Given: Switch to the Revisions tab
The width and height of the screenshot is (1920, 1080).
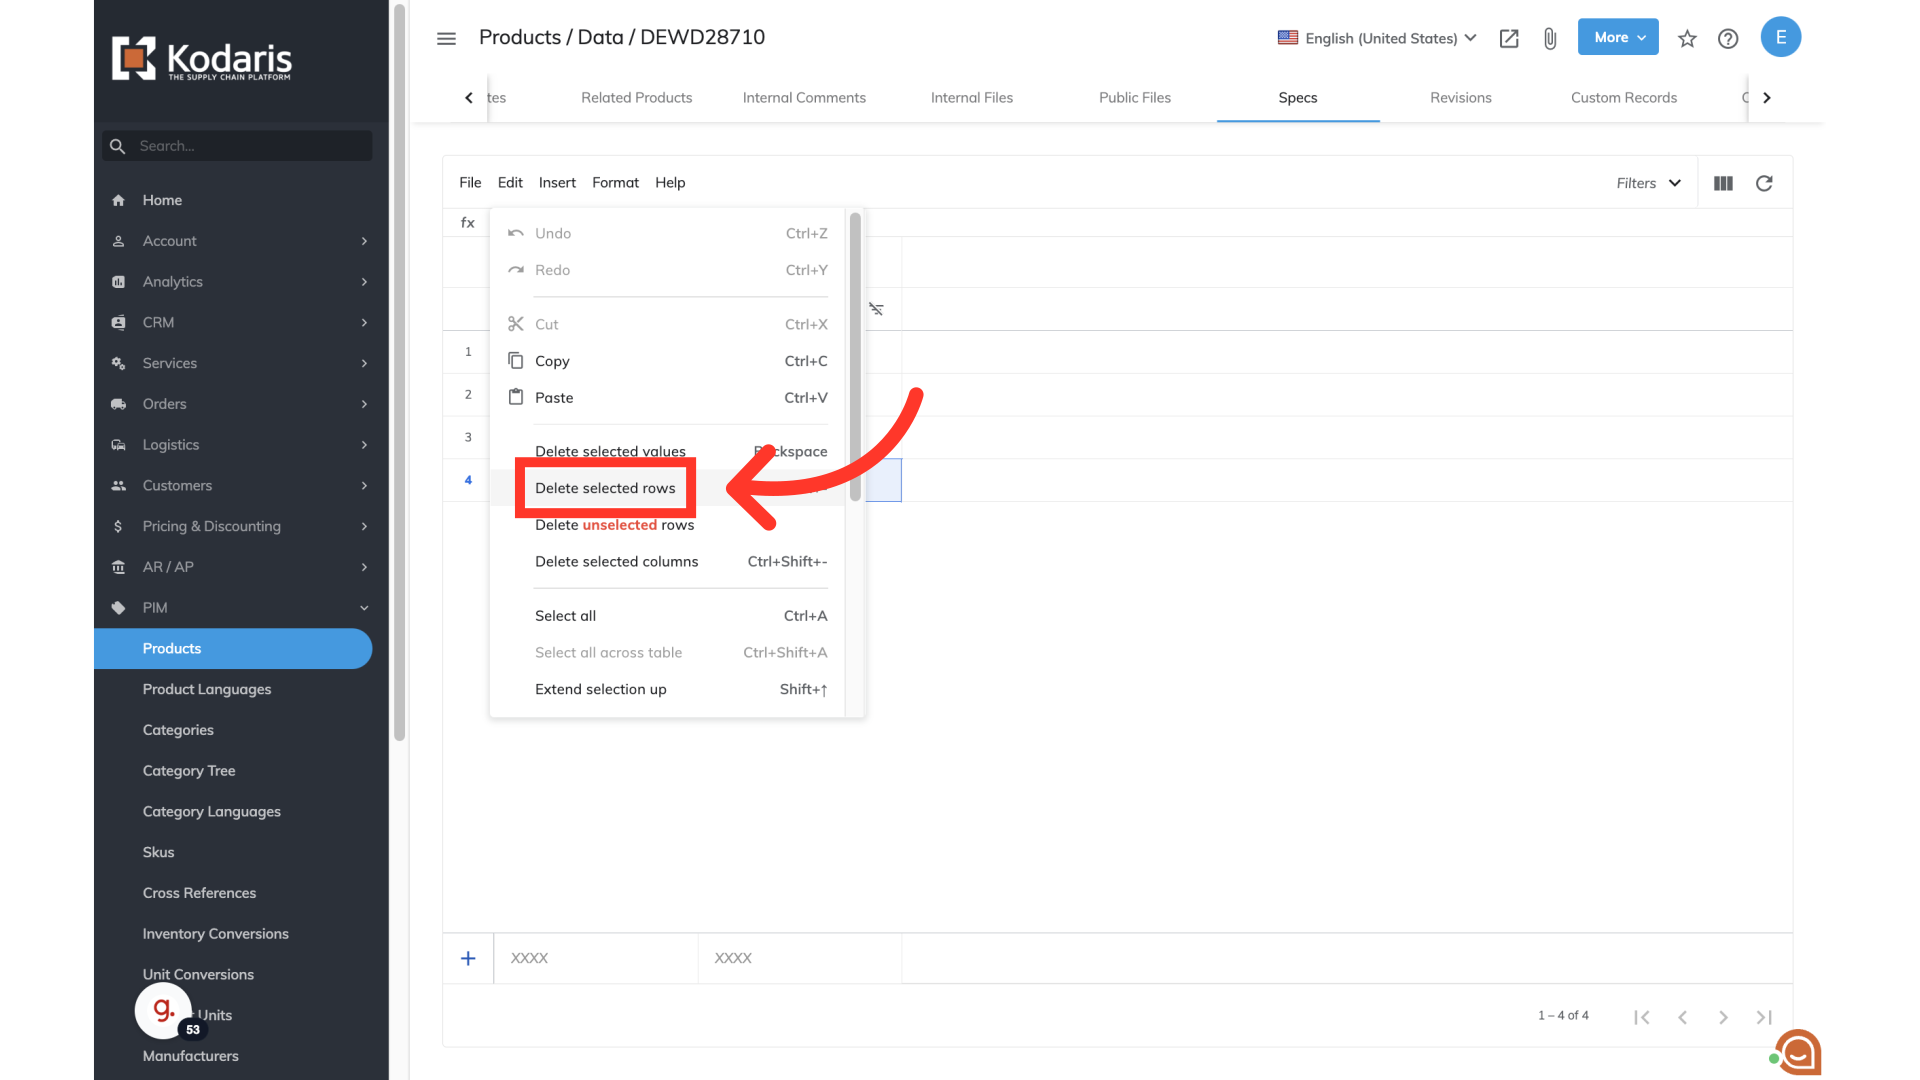Looking at the screenshot, I should (x=1460, y=97).
